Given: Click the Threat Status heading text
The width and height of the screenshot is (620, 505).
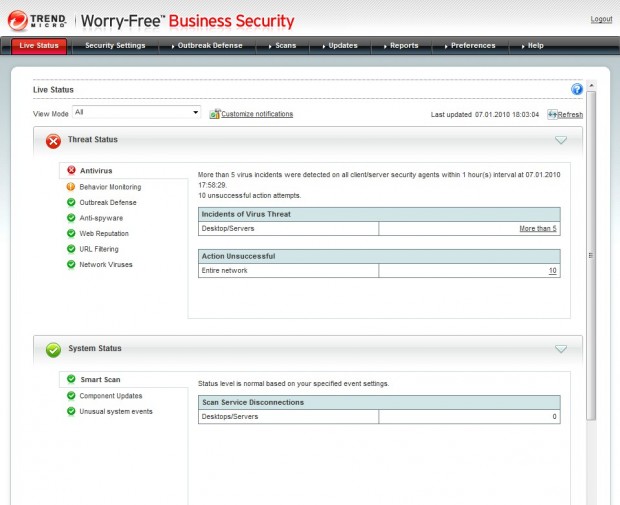Looking at the screenshot, I should click(x=93, y=139).
